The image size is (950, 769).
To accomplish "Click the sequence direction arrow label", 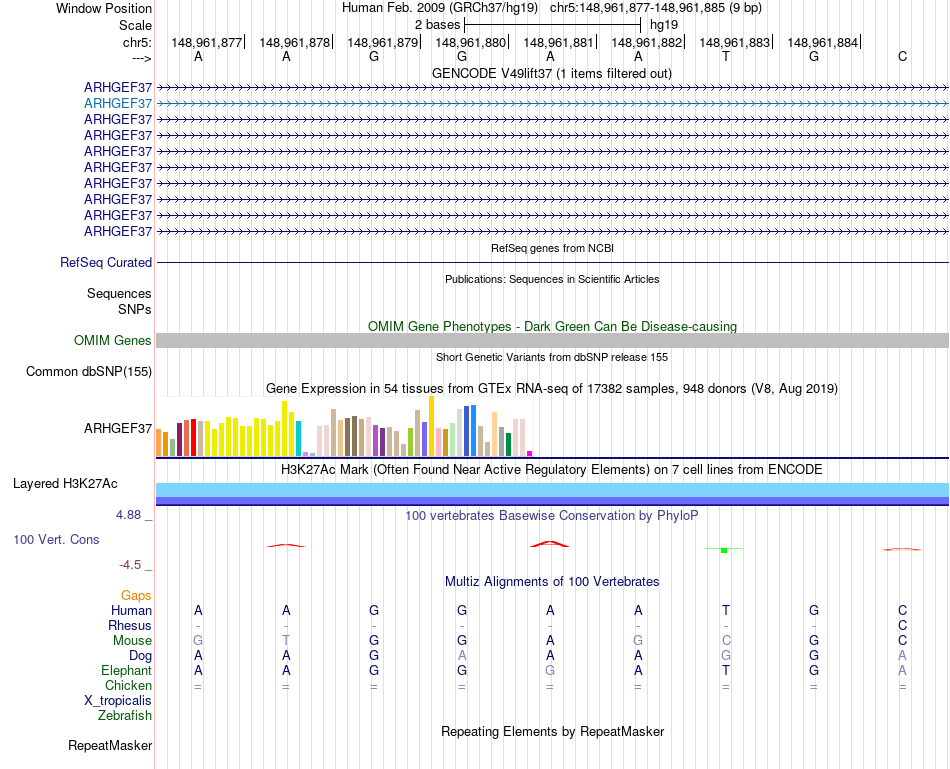I will (142, 58).
